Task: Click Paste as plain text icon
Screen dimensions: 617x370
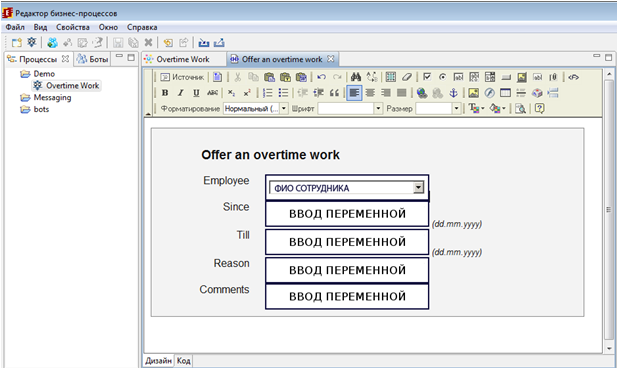Action: [x=285, y=77]
